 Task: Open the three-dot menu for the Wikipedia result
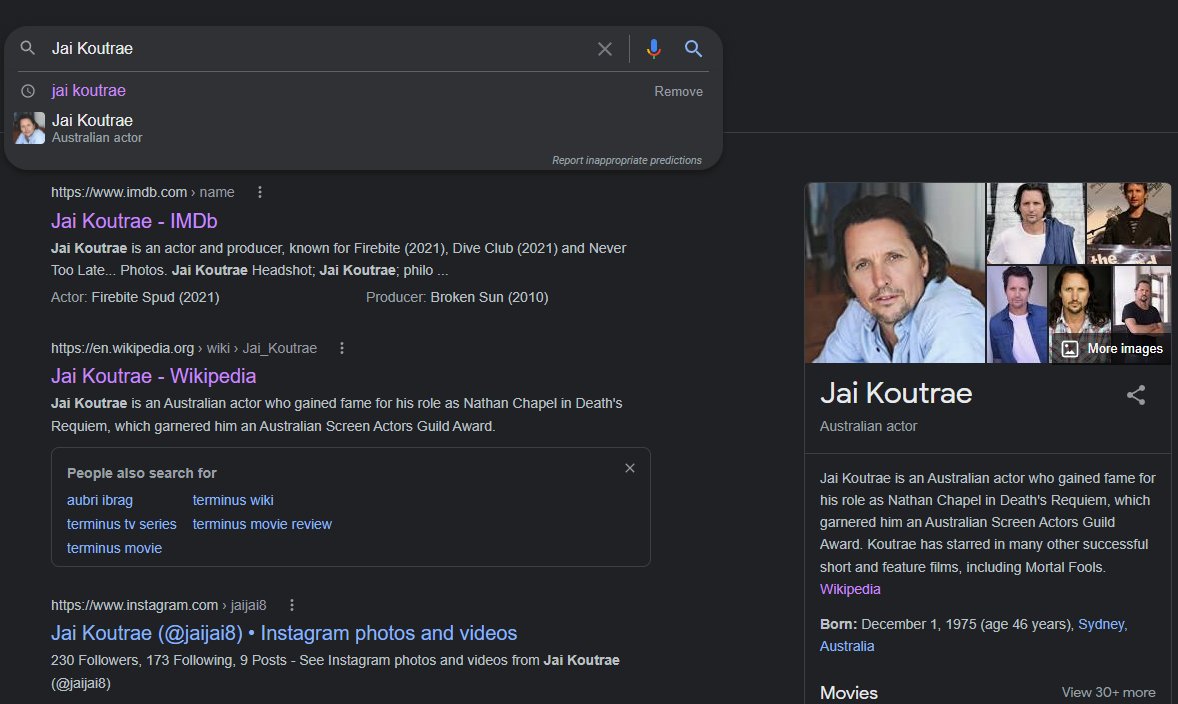342,348
